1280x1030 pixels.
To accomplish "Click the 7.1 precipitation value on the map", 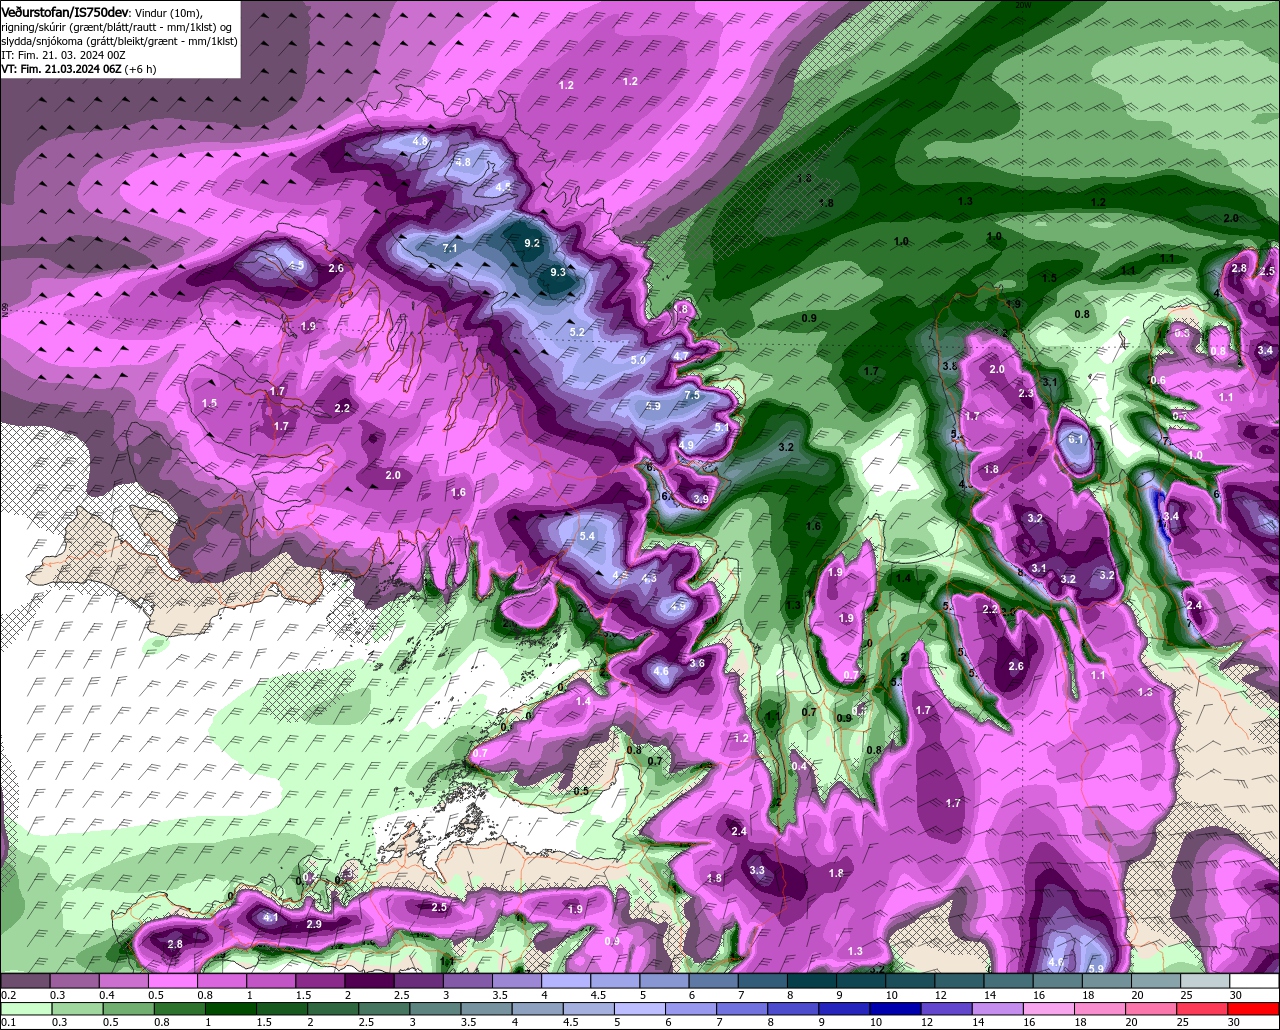I will pos(450,248).
